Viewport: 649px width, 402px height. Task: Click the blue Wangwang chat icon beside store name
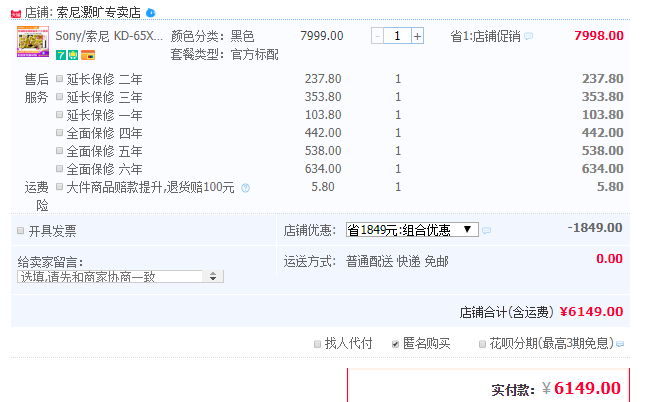[151, 13]
